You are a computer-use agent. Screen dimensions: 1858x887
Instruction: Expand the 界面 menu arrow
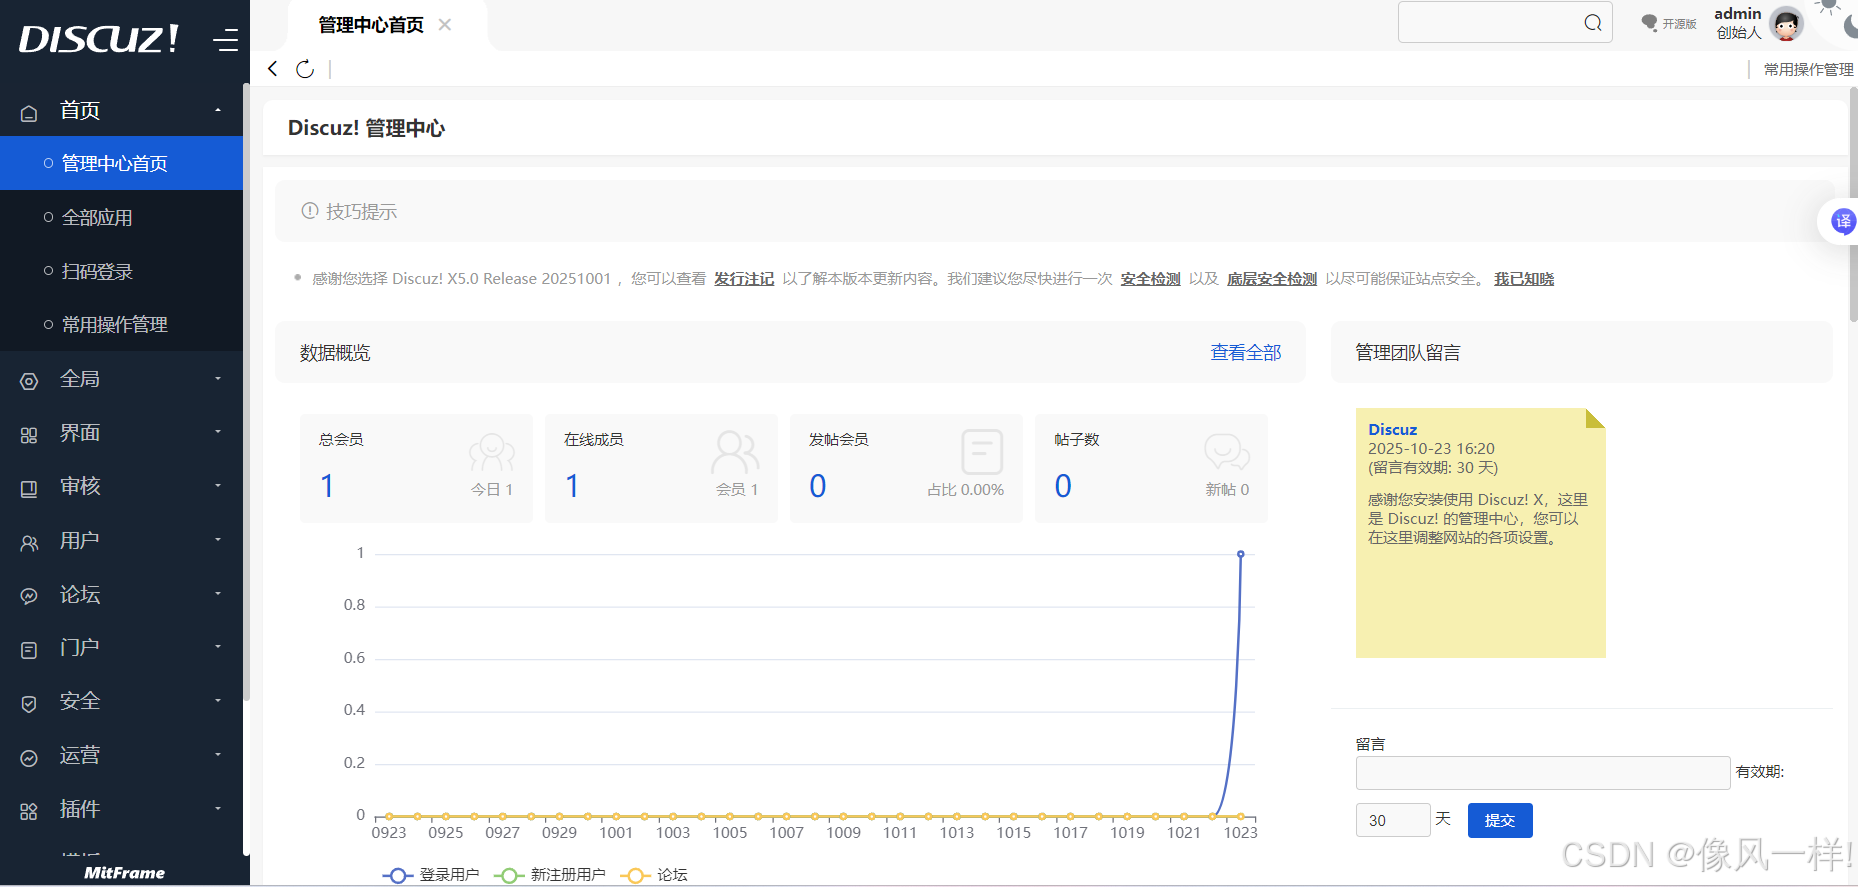click(218, 432)
